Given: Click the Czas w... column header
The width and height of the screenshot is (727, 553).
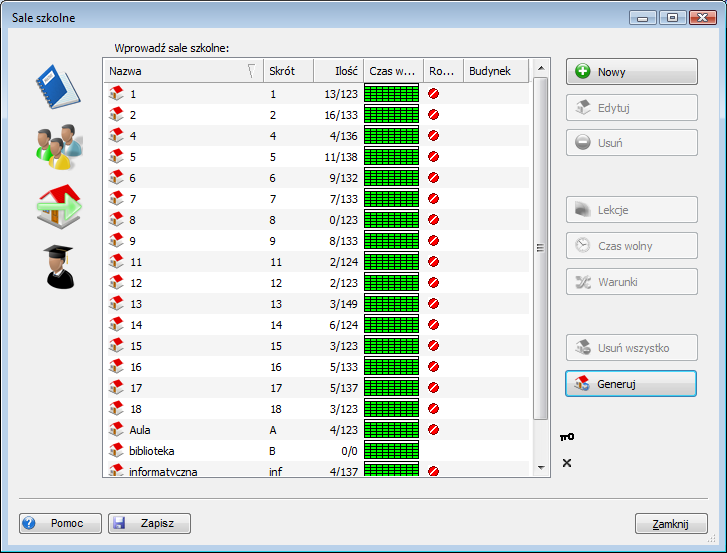Looking at the screenshot, I should pos(394,71).
